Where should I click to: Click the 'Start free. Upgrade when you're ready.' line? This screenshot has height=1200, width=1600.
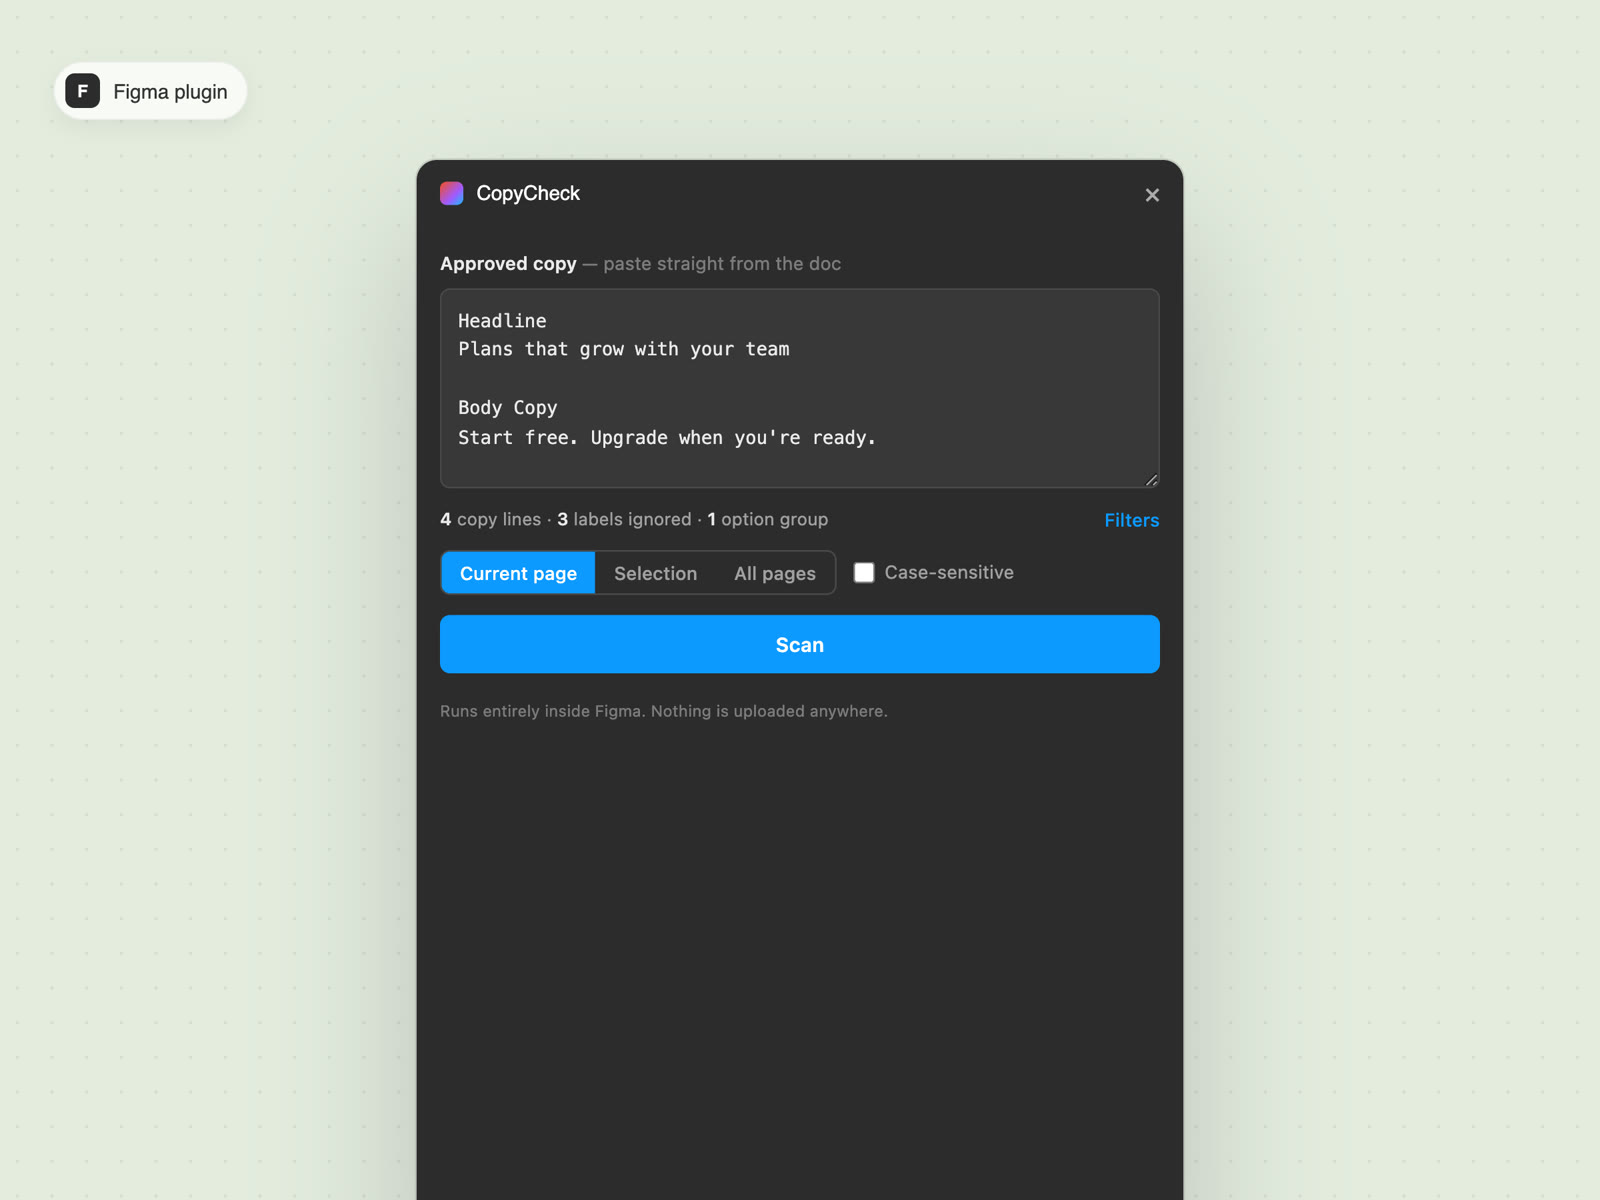[x=667, y=437]
